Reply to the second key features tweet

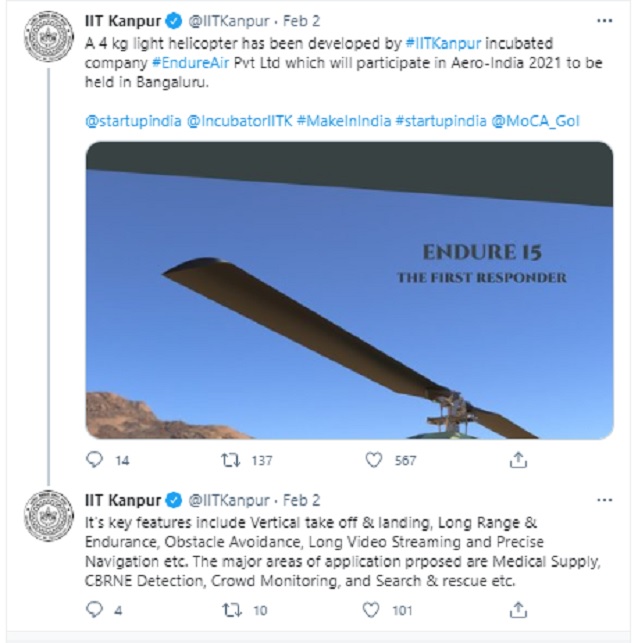[95, 609]
